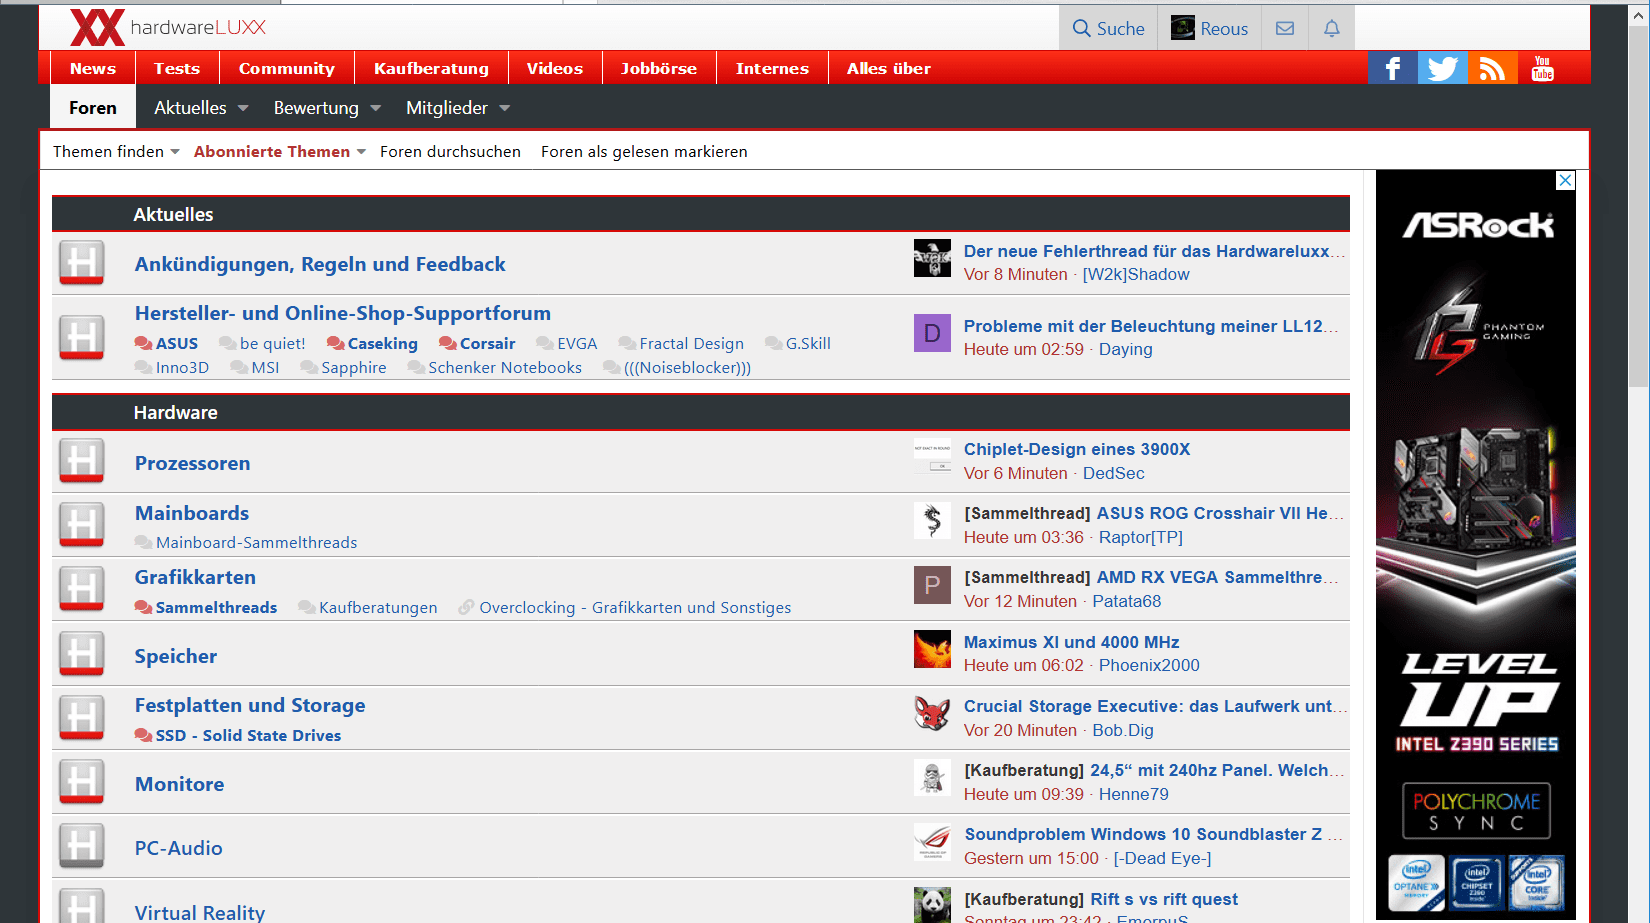Open Hersteller- und Online-Shop-Supportforum
1650x923 pixels.
(x=343, y=313)
